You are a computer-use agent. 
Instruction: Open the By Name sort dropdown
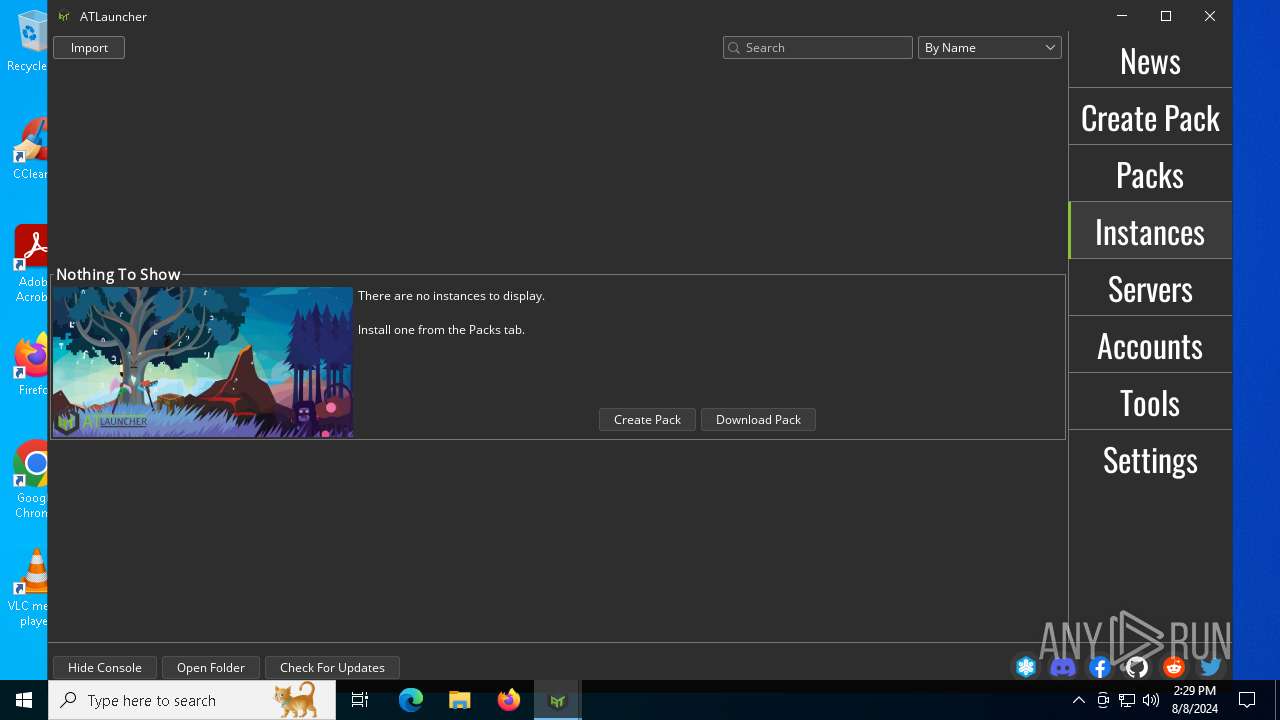coord(989,48)
